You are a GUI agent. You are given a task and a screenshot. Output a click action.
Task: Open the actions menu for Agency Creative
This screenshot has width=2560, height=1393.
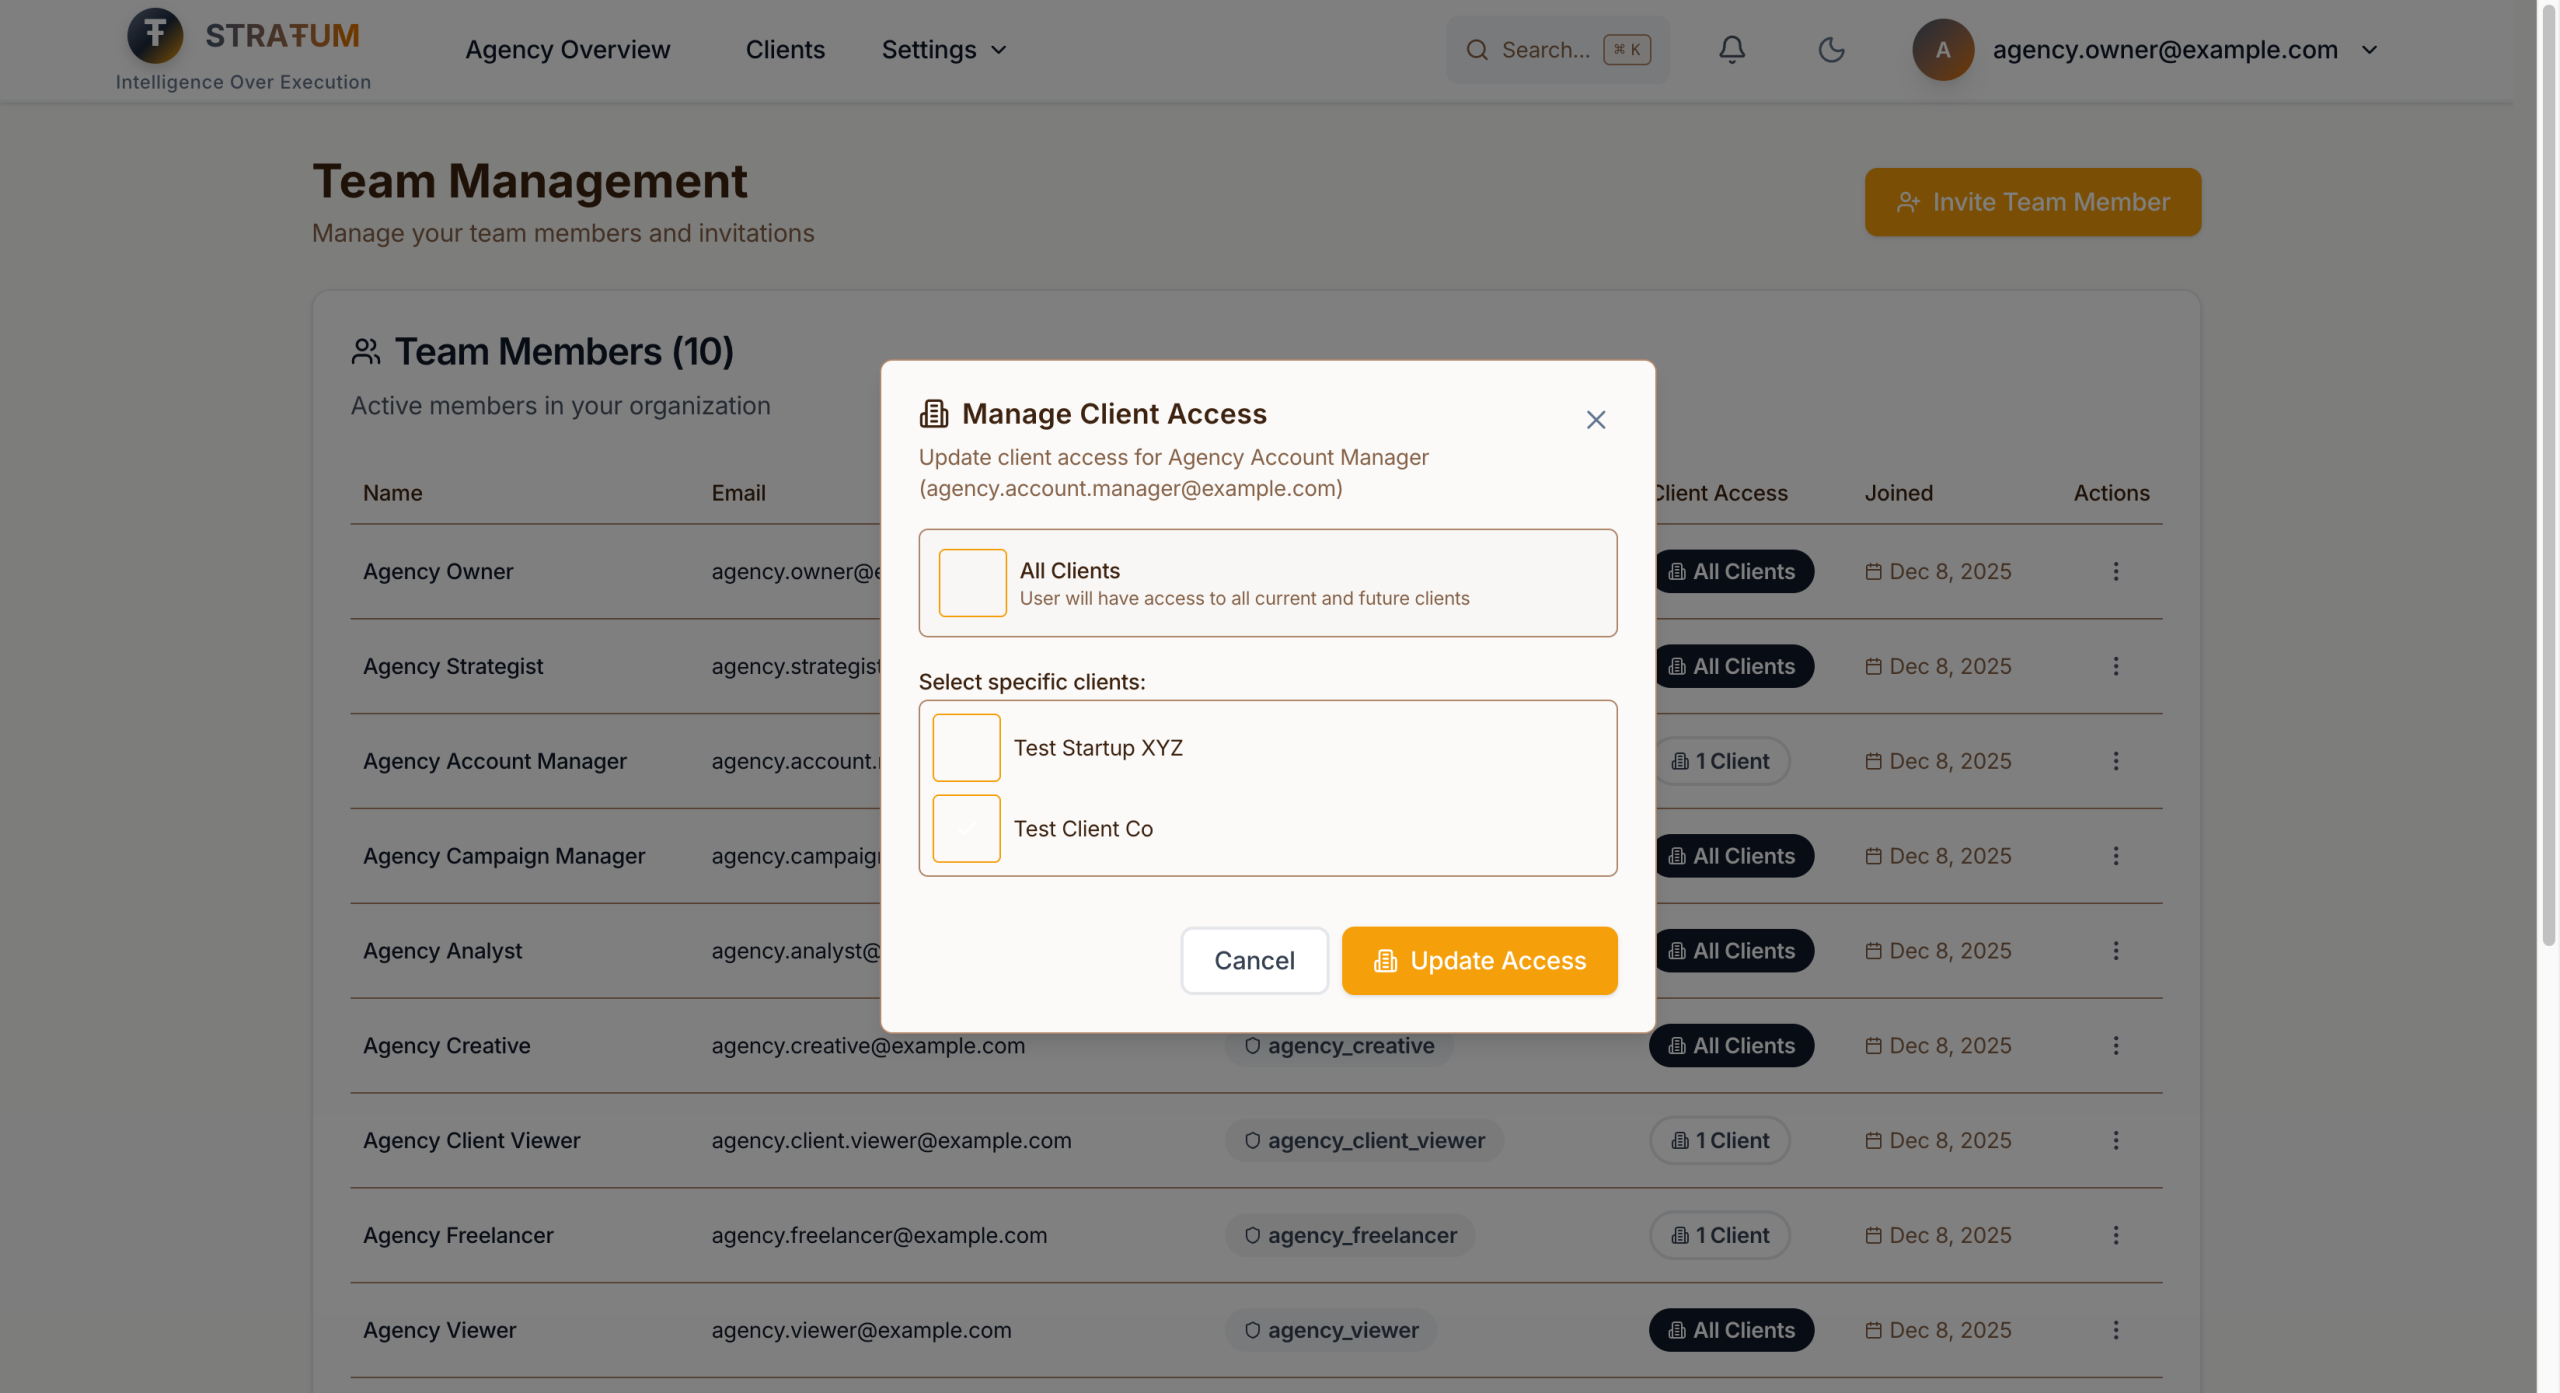[x=2115, y=1045]
